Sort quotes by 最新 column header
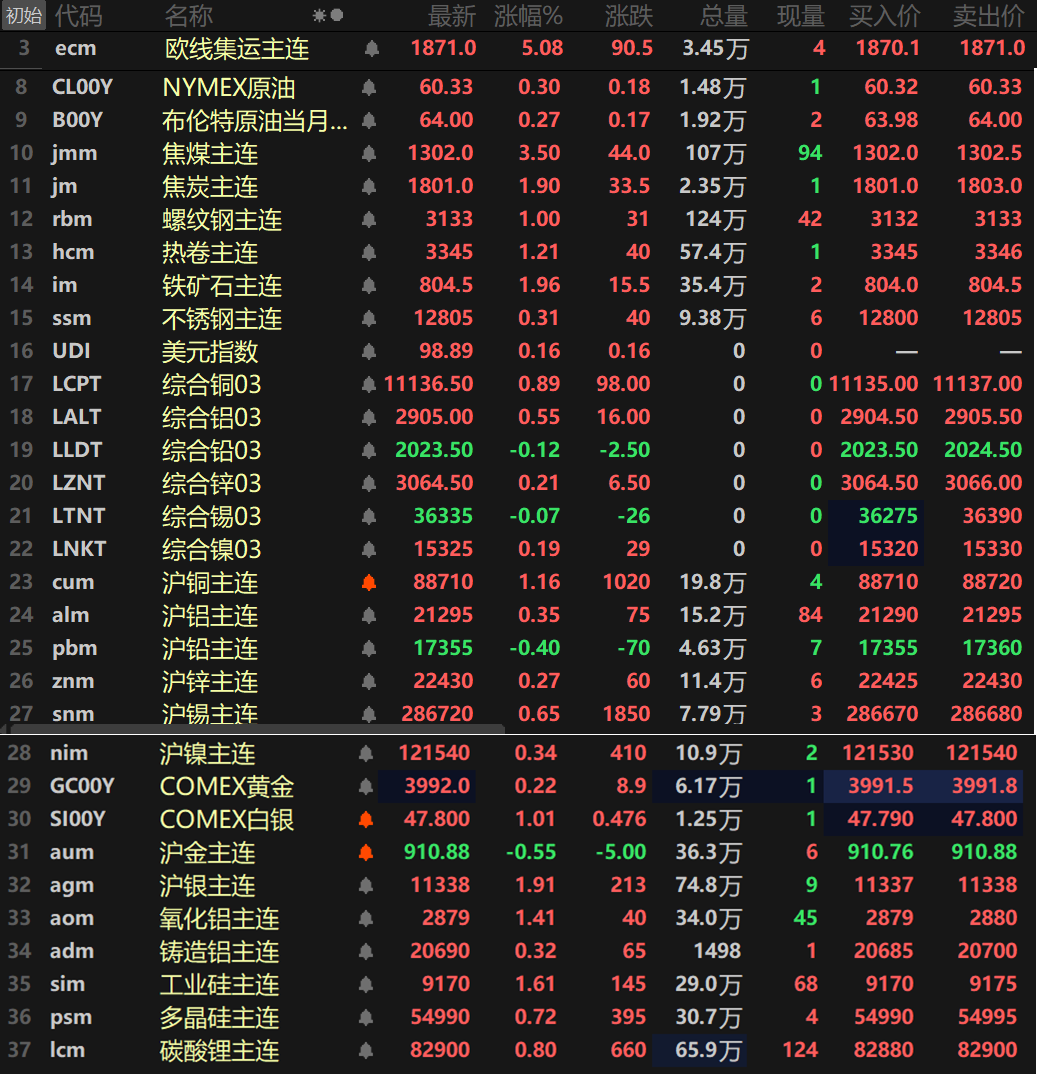1037x1074 pixels. click(451, 15)
